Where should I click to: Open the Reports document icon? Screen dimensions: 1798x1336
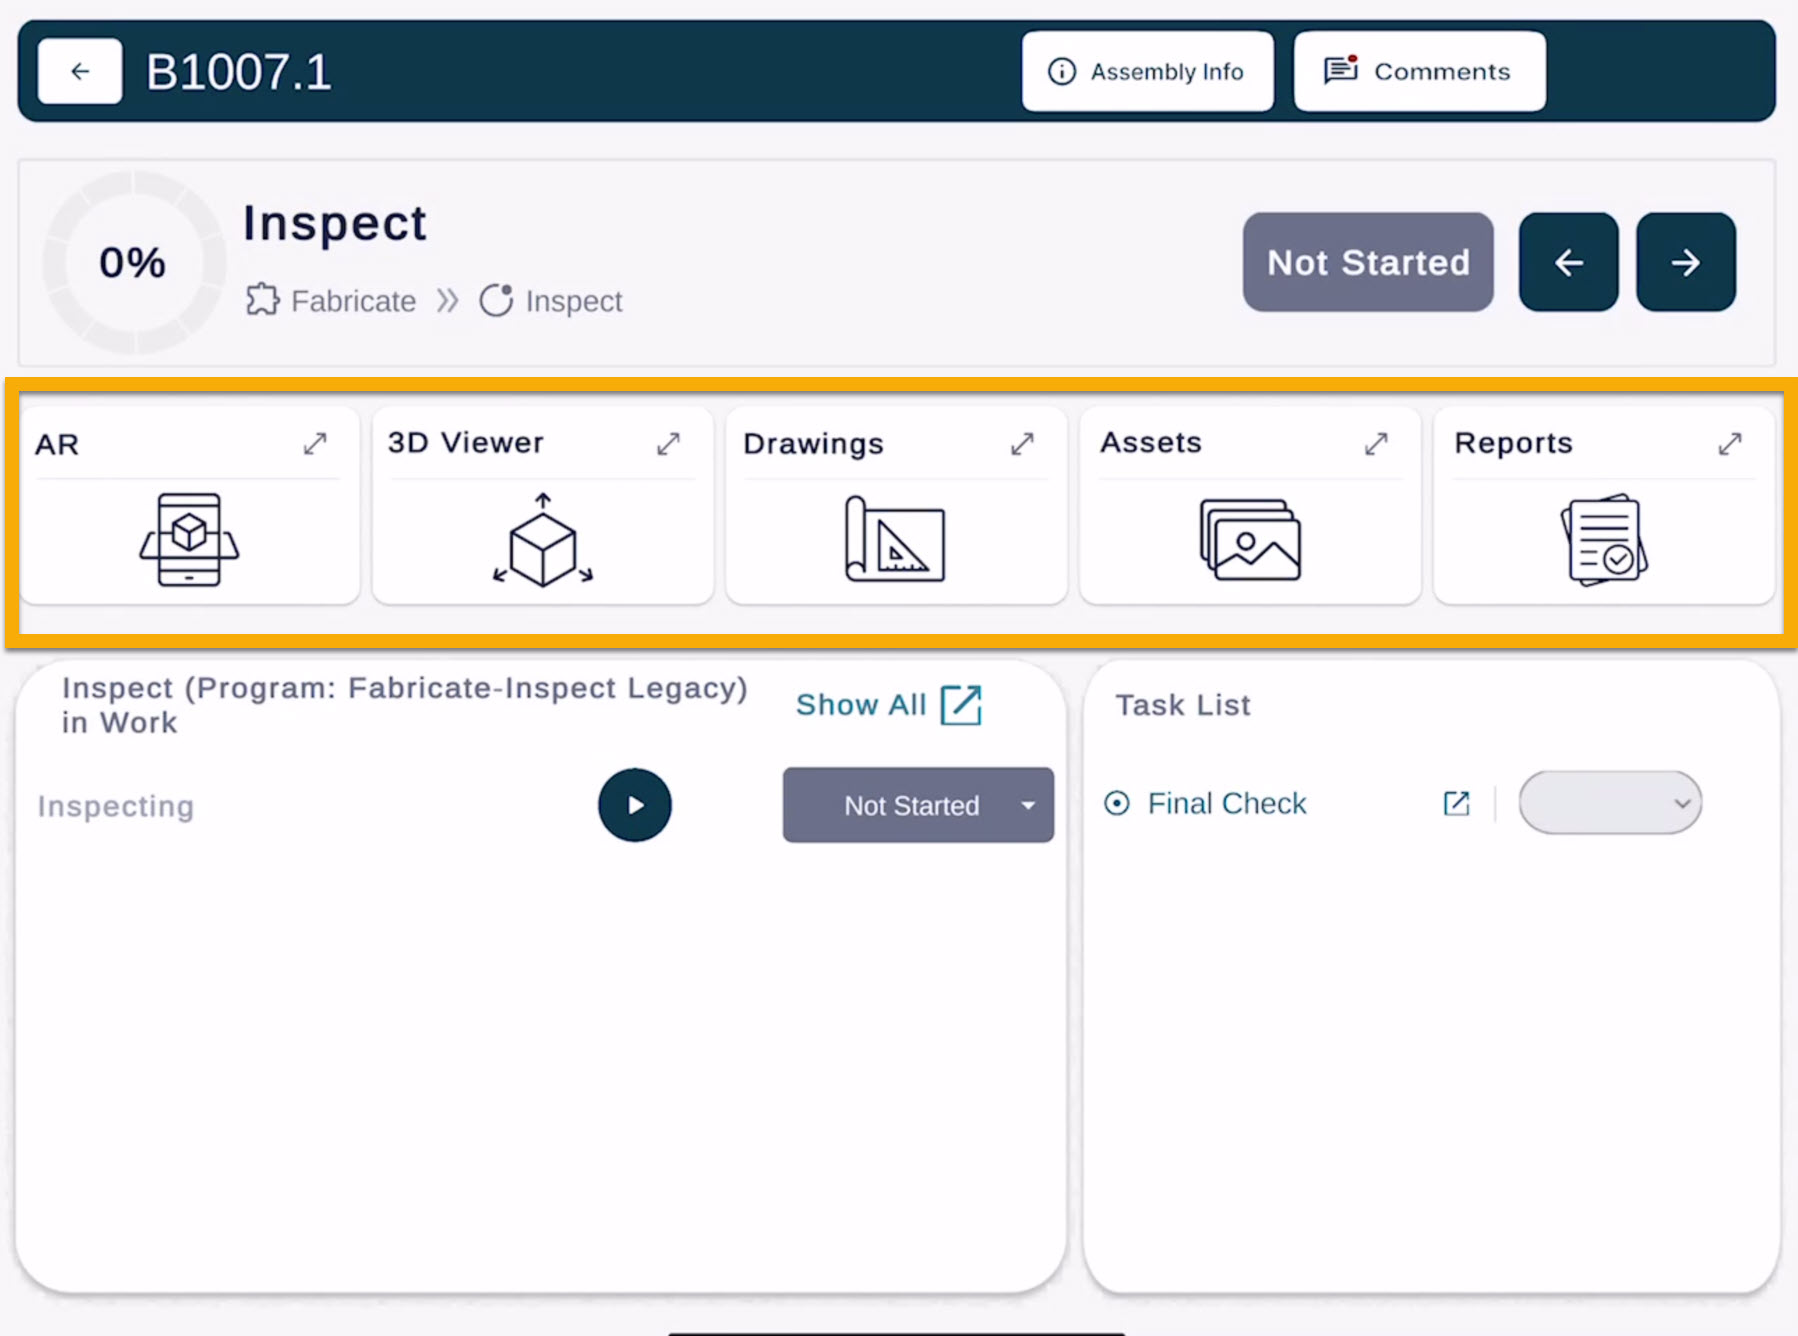1603,540
